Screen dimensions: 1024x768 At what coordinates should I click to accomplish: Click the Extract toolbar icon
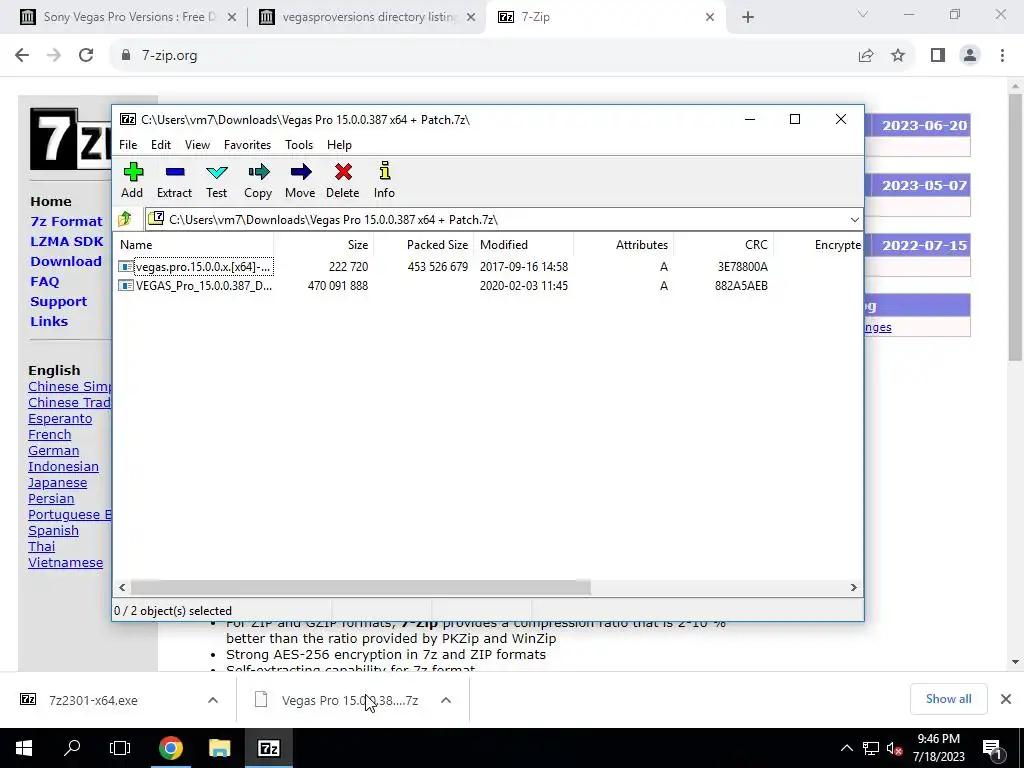click(x=174, y=180)
